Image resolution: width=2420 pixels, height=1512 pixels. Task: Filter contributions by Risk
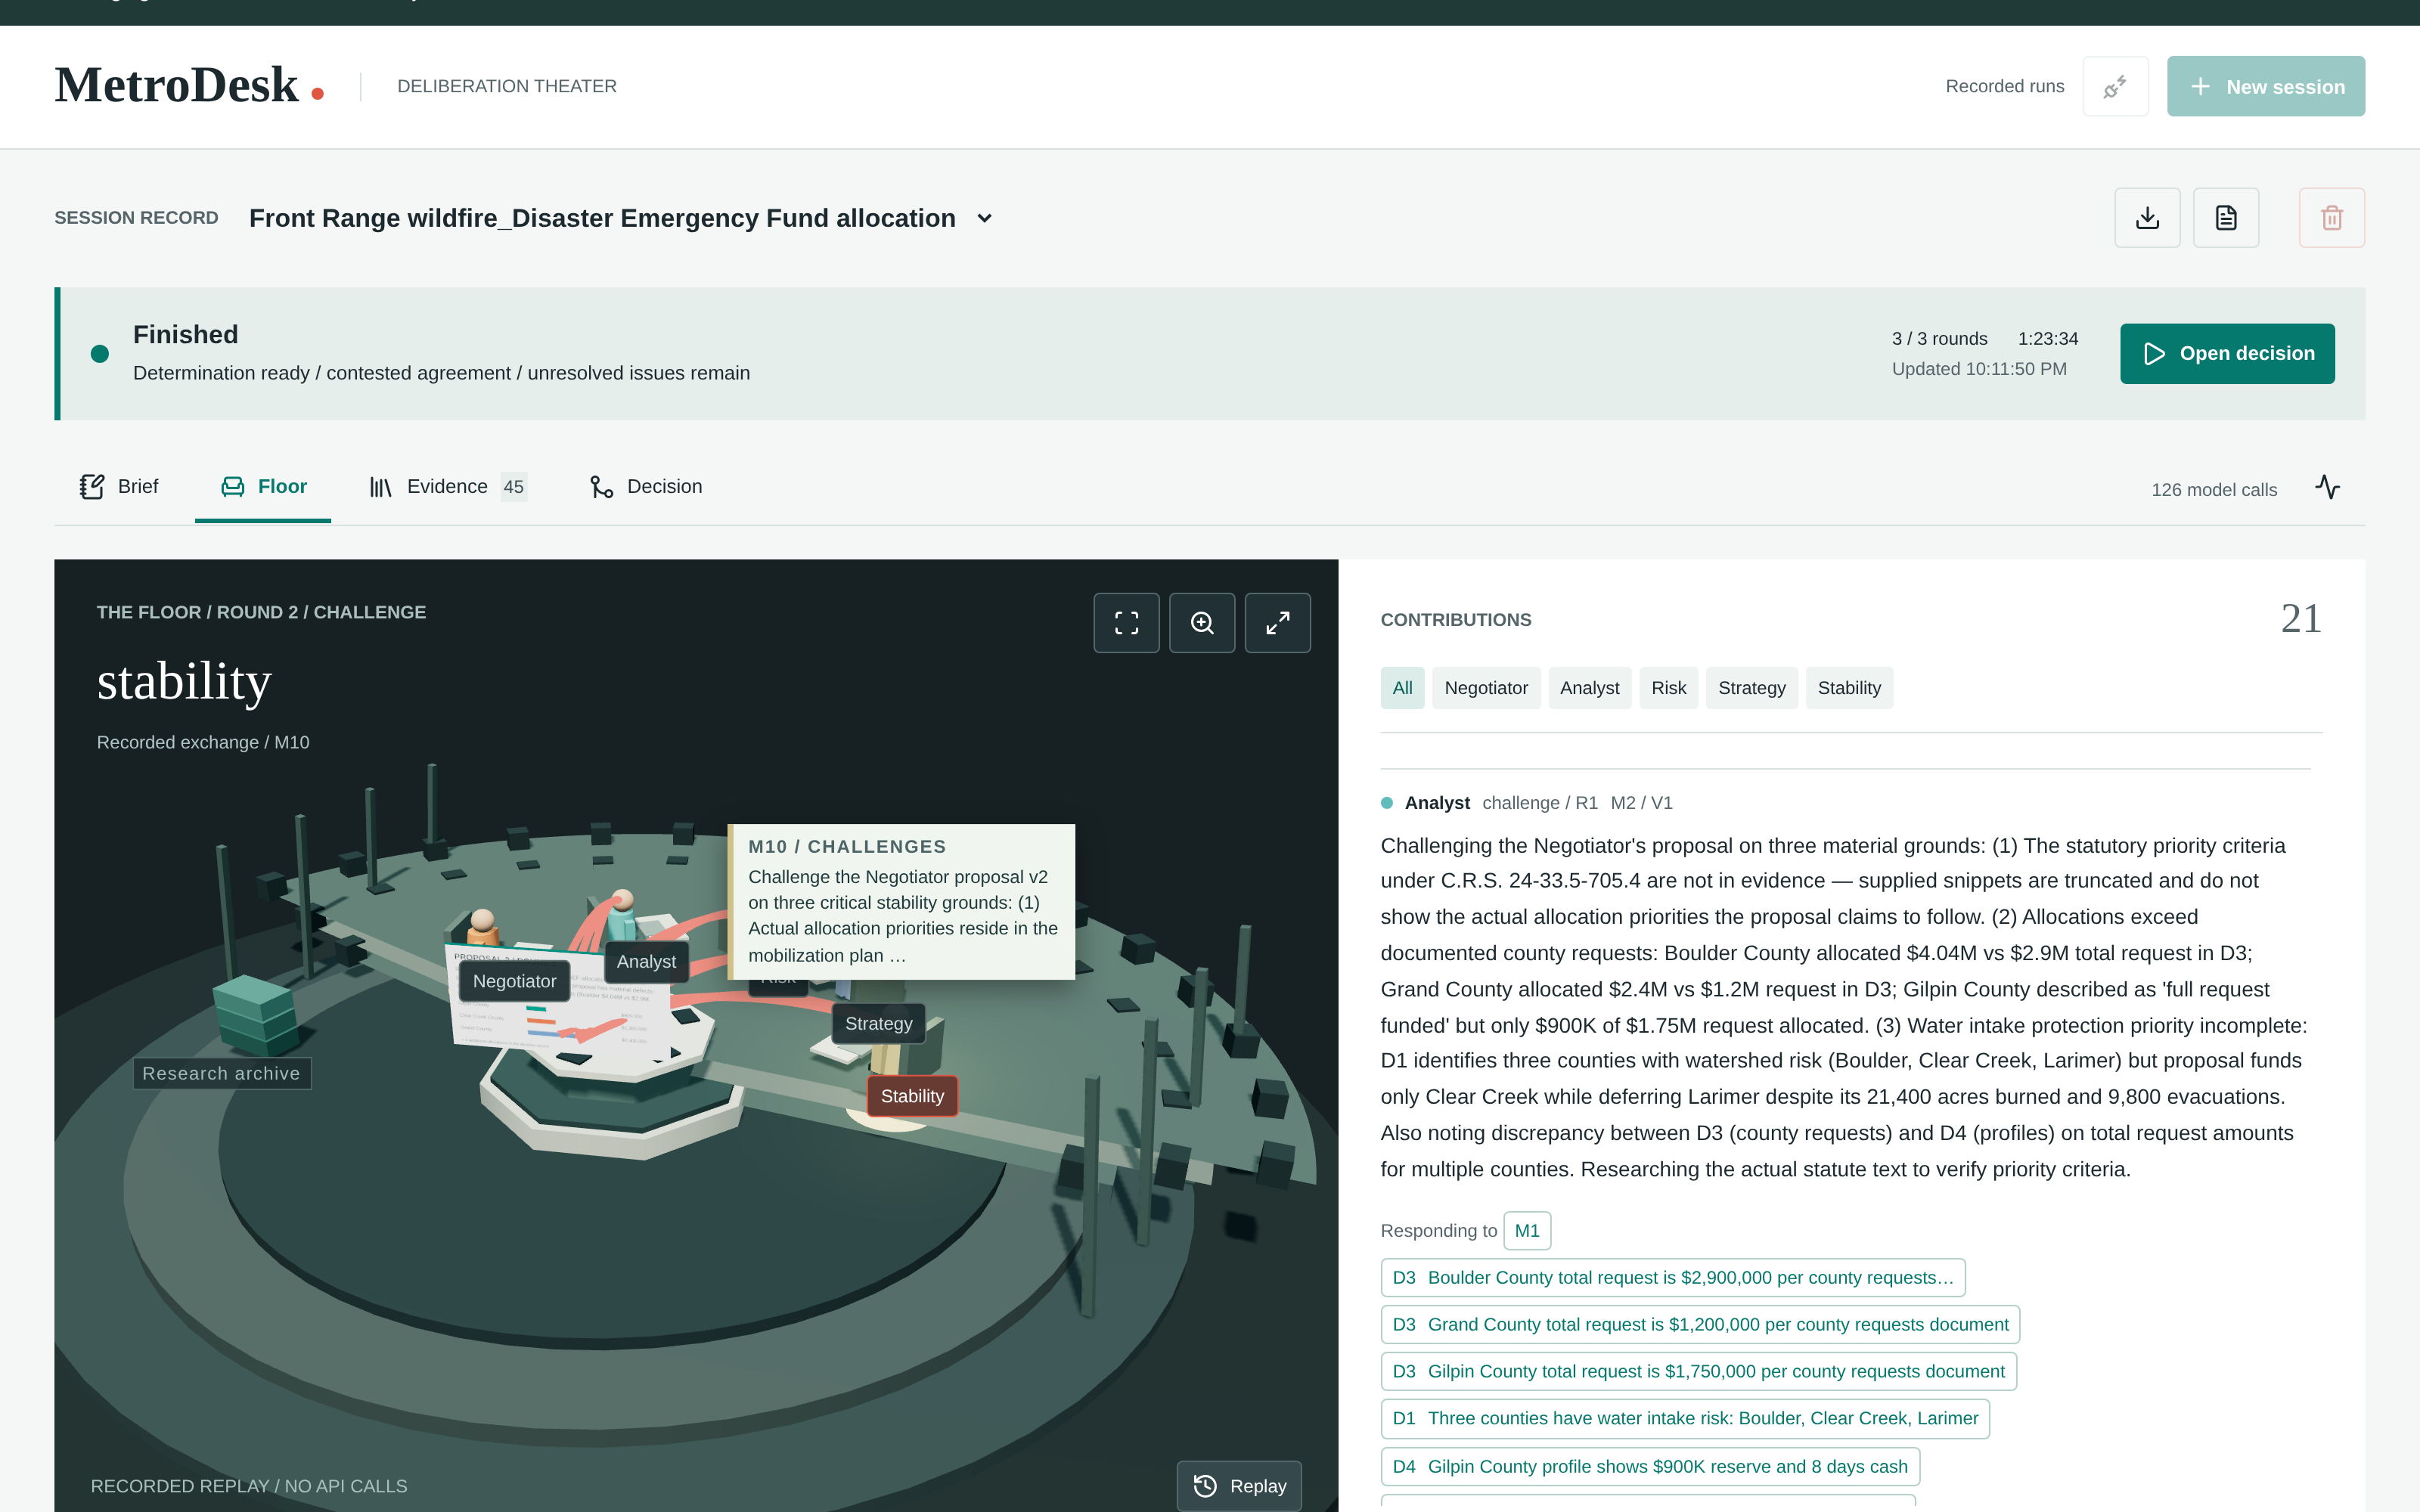tap(1668, 688)
